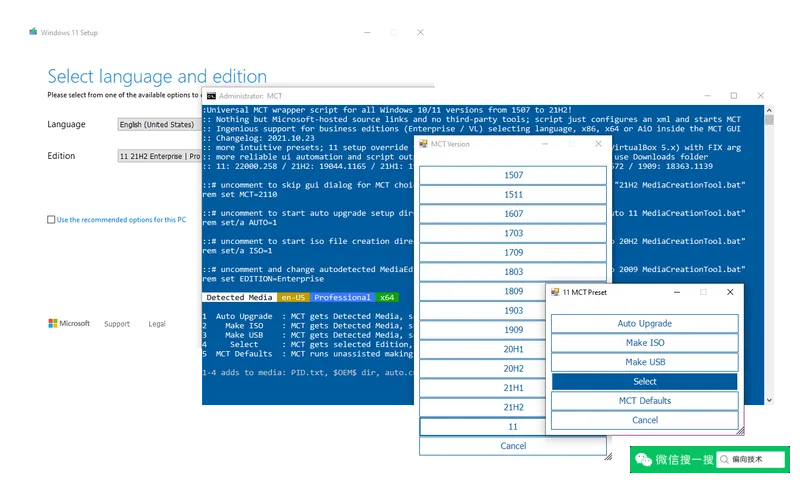The height and width of the screenshot is (483, 800).
Task: Click the WeChat logo in green banner
Action: coord(643,460)
